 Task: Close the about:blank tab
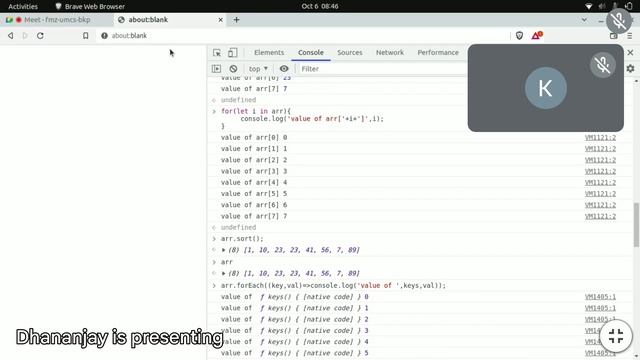pos(220,20)
